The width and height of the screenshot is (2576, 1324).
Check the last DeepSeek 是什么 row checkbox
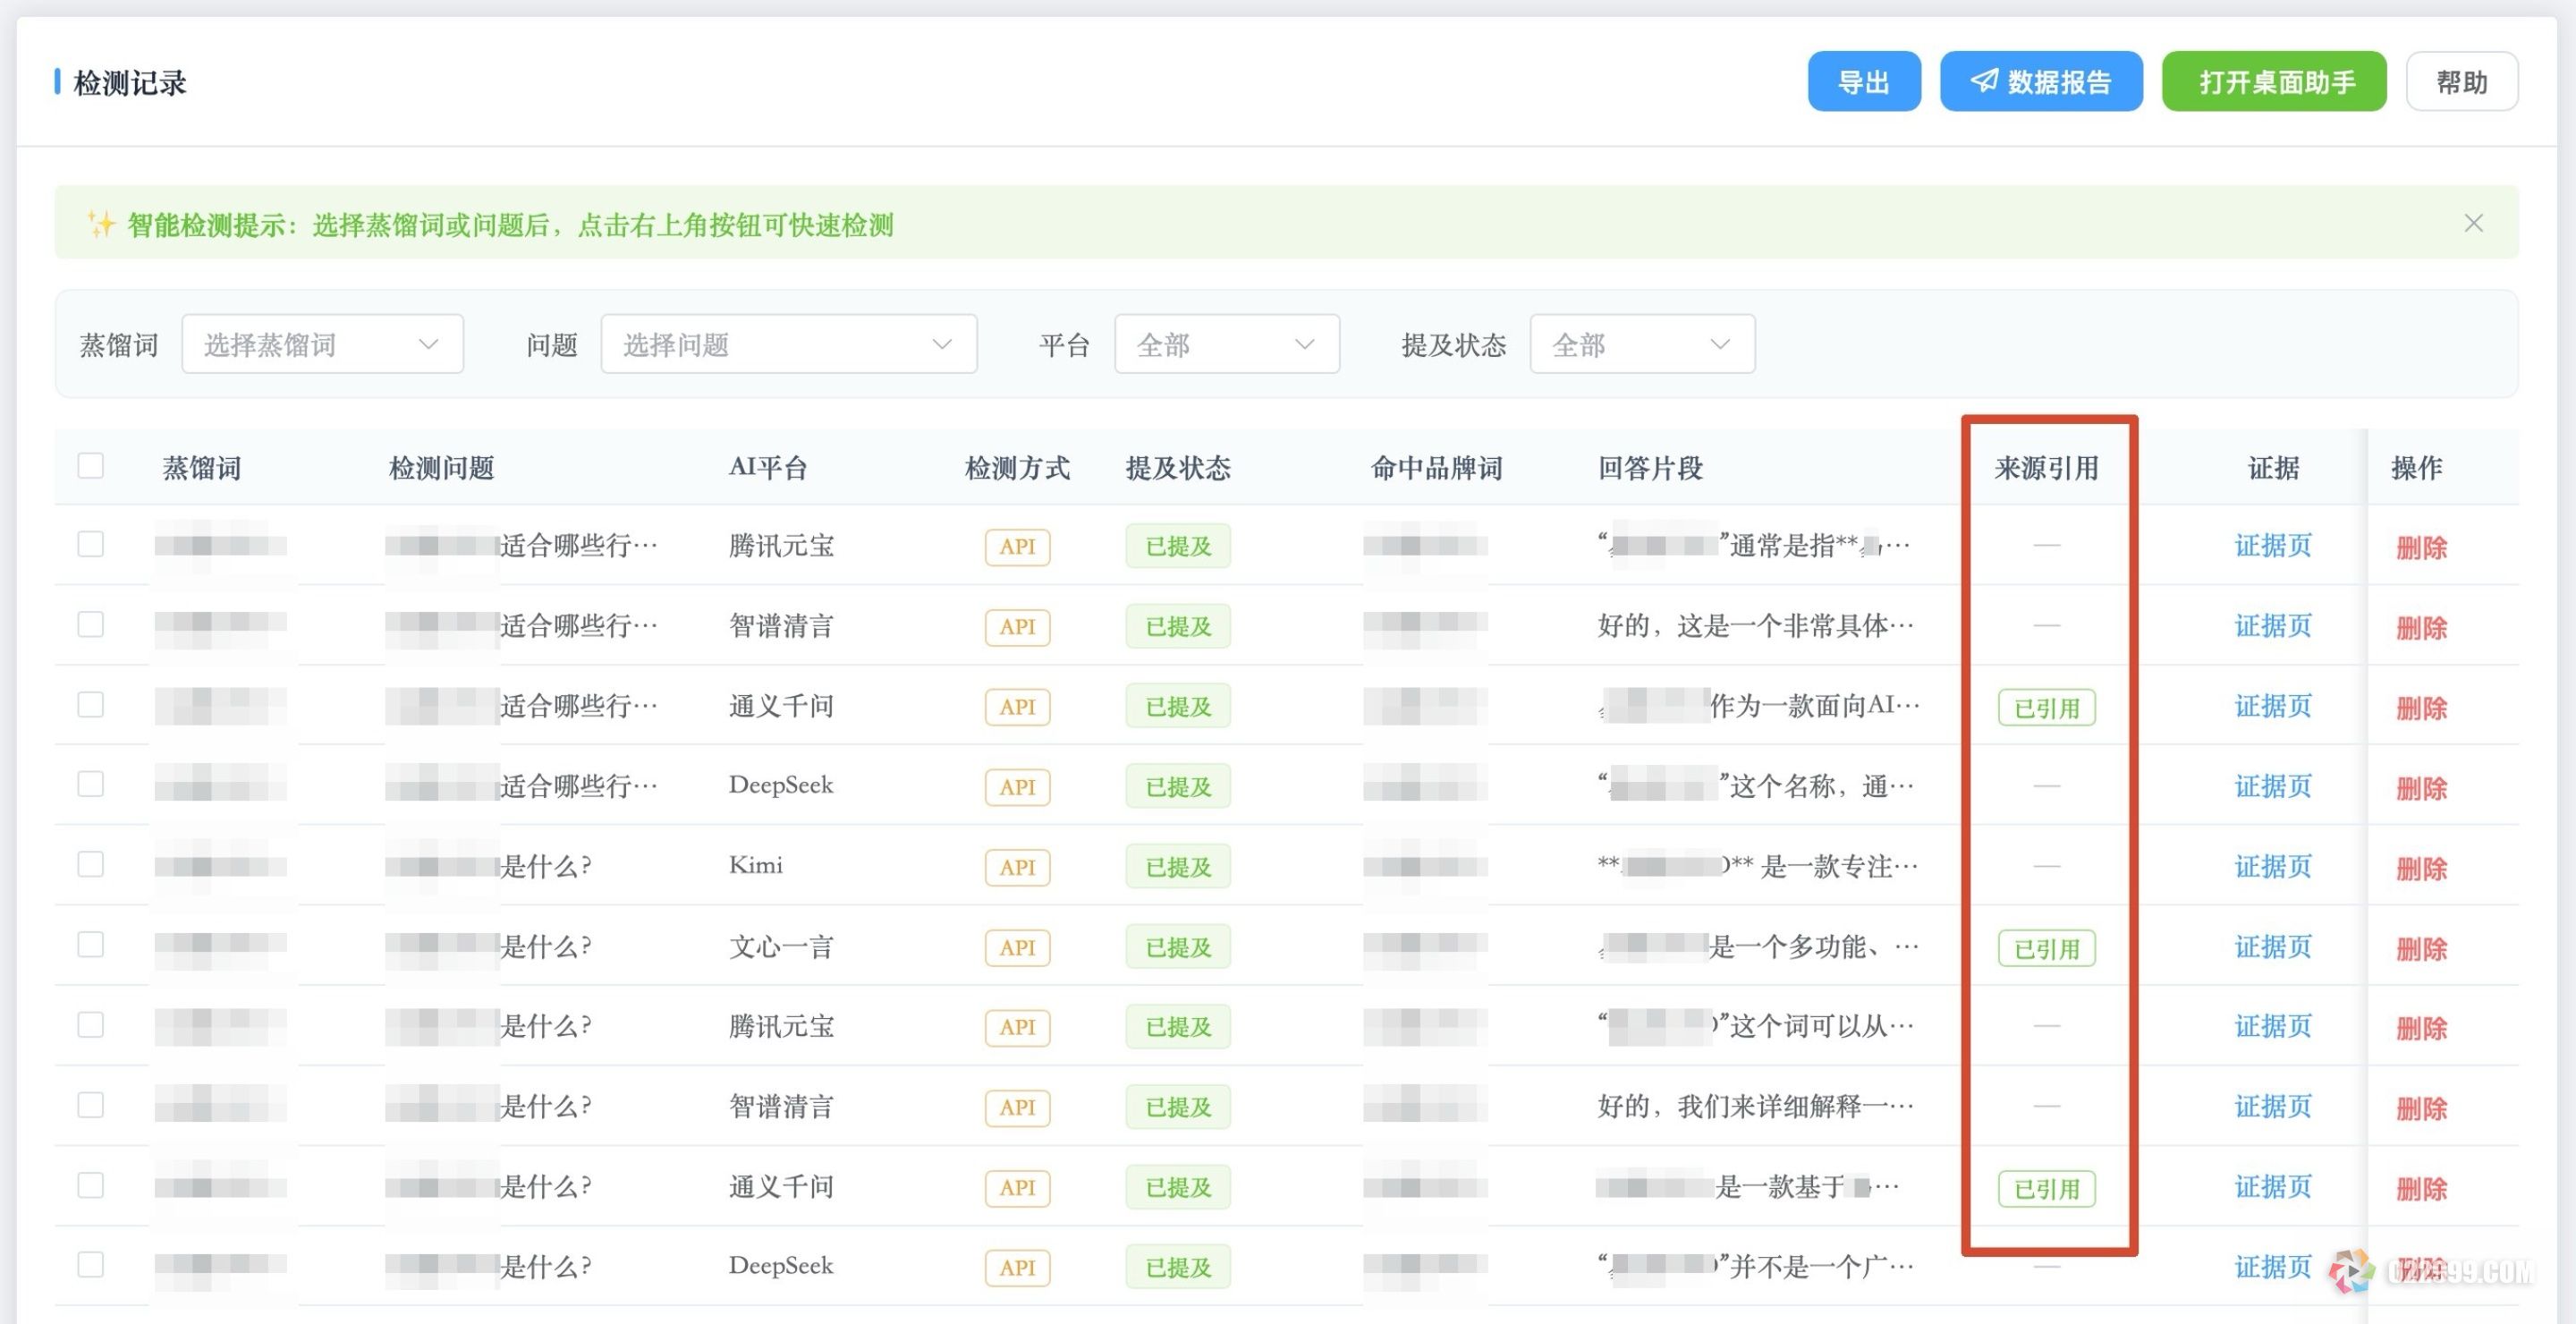click(x=91, y=1264)
